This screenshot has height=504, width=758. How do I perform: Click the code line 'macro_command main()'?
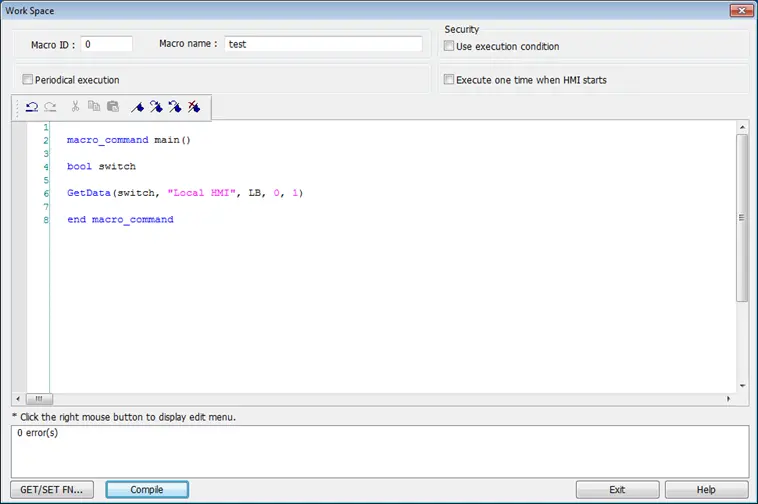click(129, 140)
